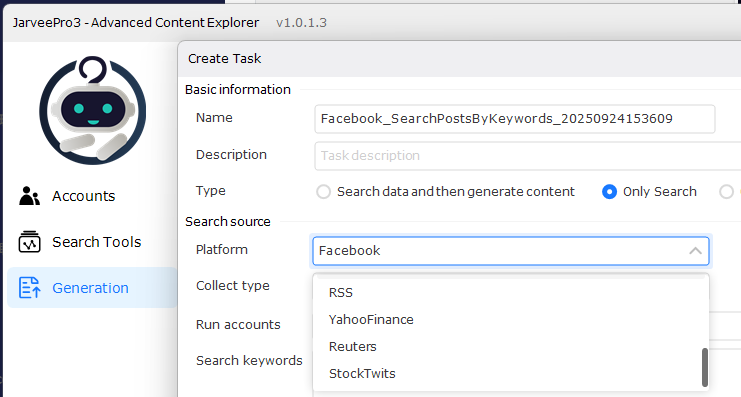The height and width of the screenshot is (397, 741).
Task: Click the JarveePro robot logo
Action: coord(93,110)
